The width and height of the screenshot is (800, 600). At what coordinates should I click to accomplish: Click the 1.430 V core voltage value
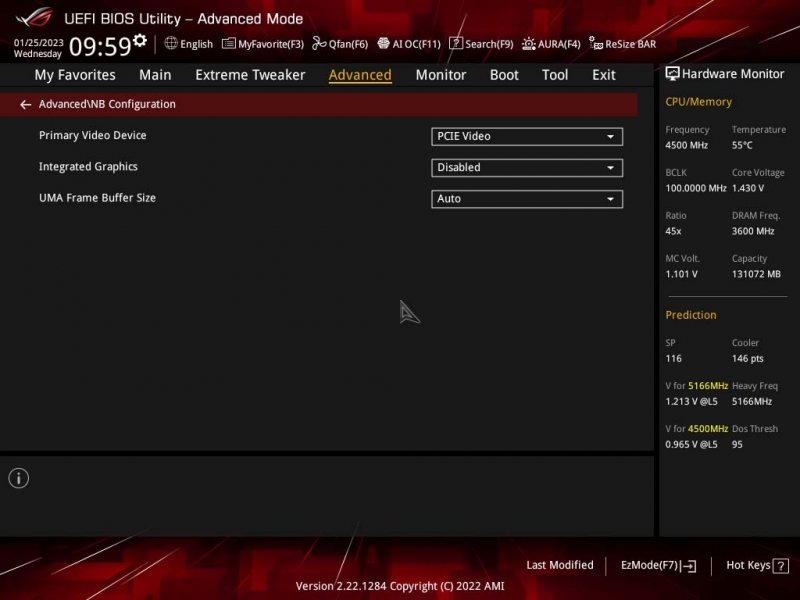(747, 188)
